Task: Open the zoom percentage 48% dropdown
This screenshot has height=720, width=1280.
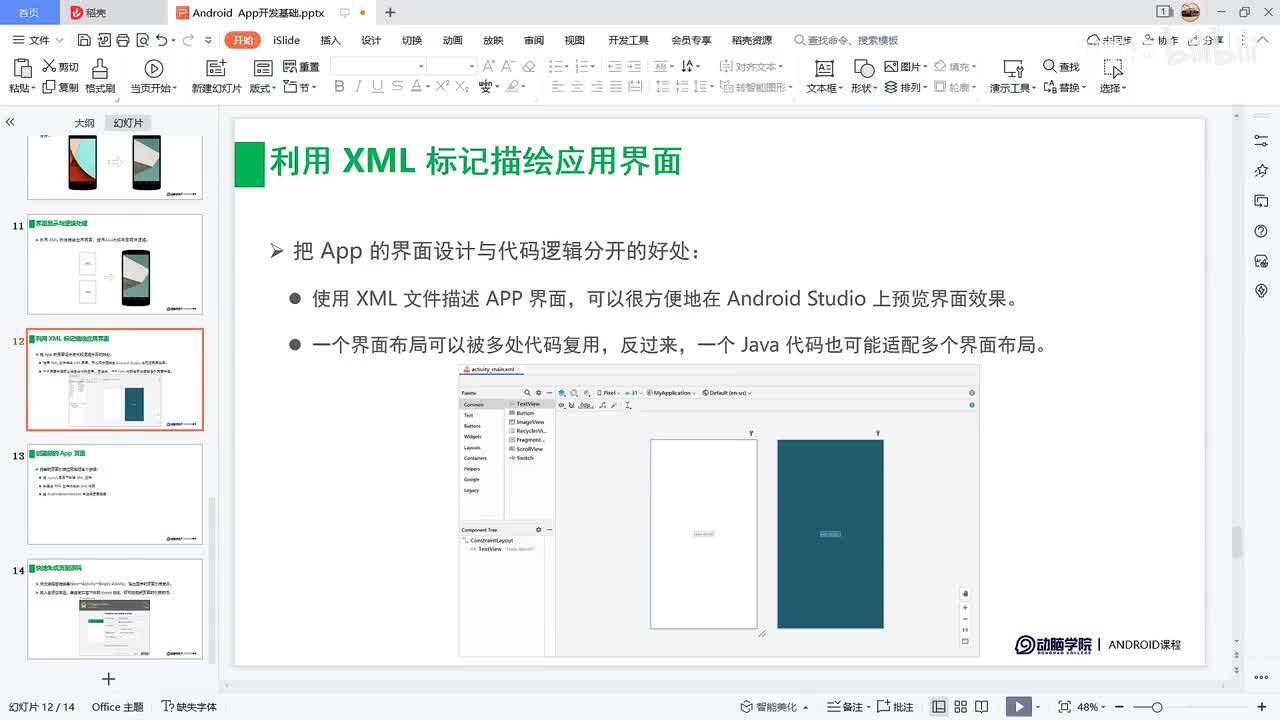Action: 1091,707
